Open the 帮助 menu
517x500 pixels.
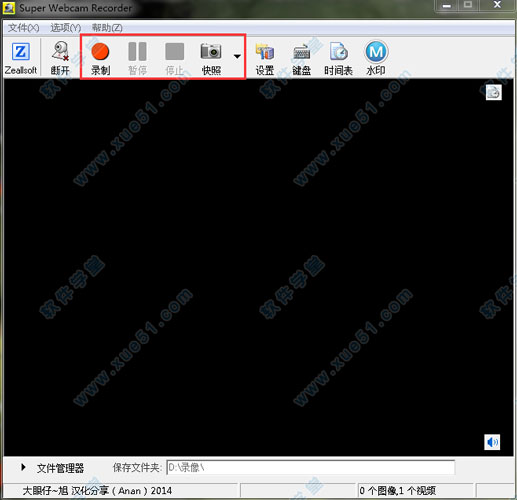107,28
